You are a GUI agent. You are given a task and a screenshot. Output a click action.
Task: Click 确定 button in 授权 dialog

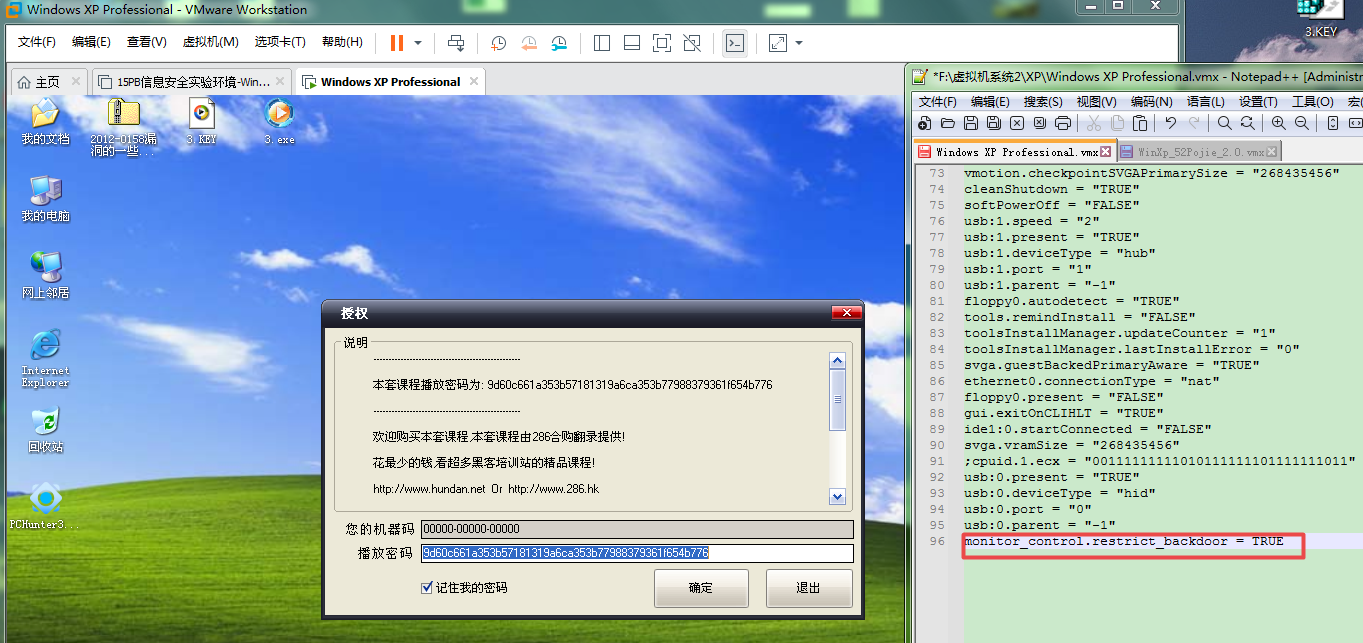pos(701,588)
